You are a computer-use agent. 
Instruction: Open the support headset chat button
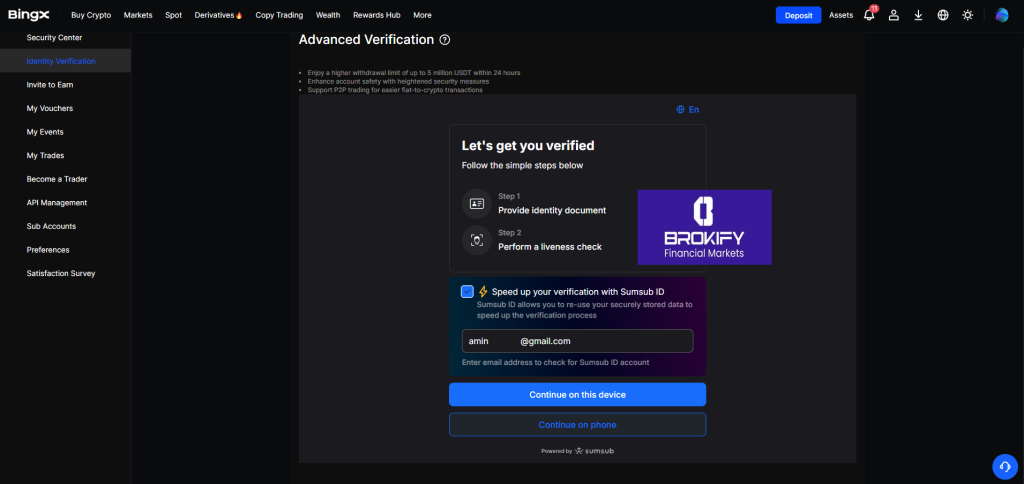pyautogui.click(x=1004, y=465)
